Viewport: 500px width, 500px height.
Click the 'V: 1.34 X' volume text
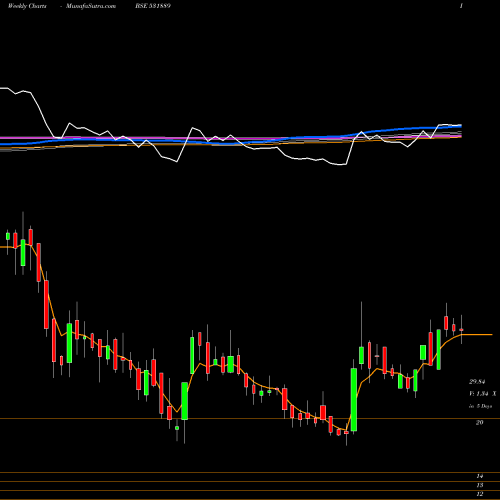[x=482, y=394]
